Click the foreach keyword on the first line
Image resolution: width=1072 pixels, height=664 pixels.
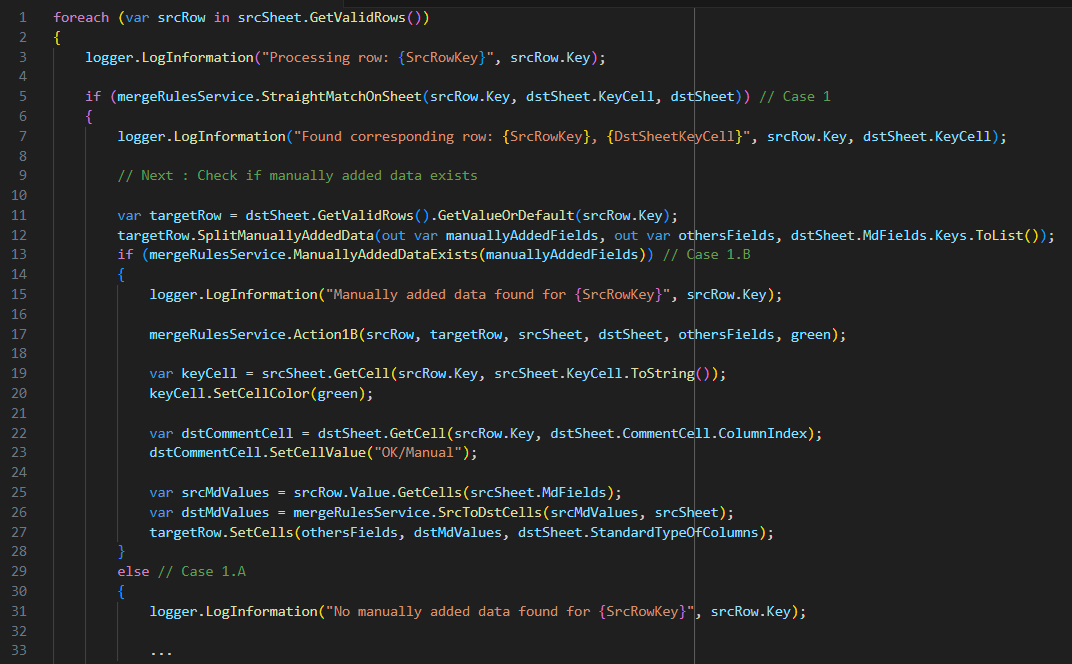[81, 18]
